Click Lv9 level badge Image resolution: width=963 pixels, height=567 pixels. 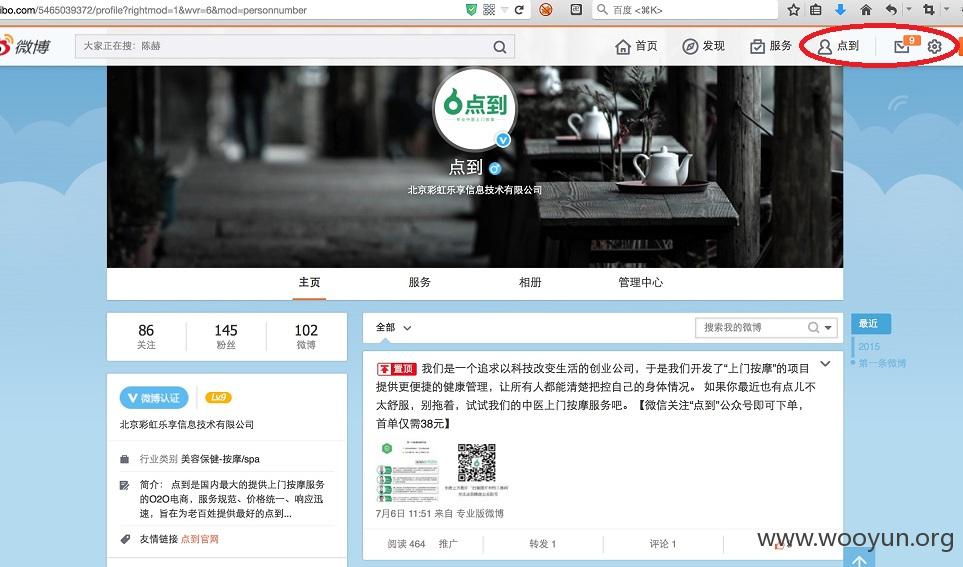pyautogui.click(x=218, y=397)
